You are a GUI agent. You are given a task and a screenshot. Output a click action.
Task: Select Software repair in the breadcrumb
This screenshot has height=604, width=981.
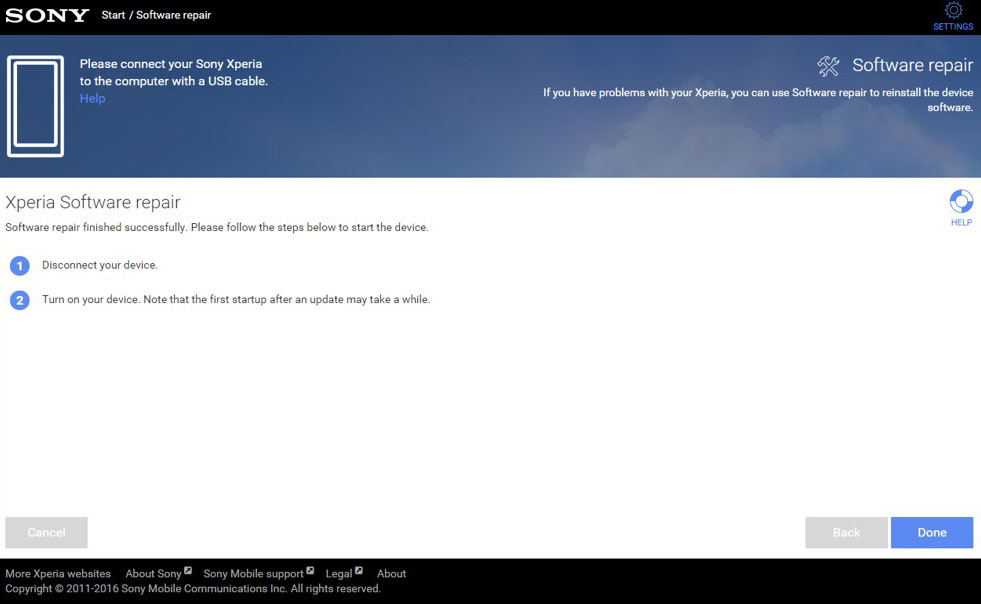click(173, 15)
